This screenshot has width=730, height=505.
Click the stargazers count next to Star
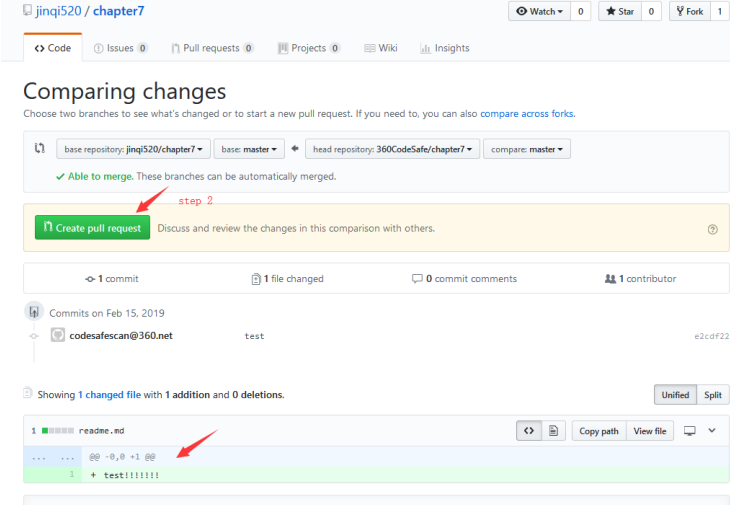[x=651, y=11]
